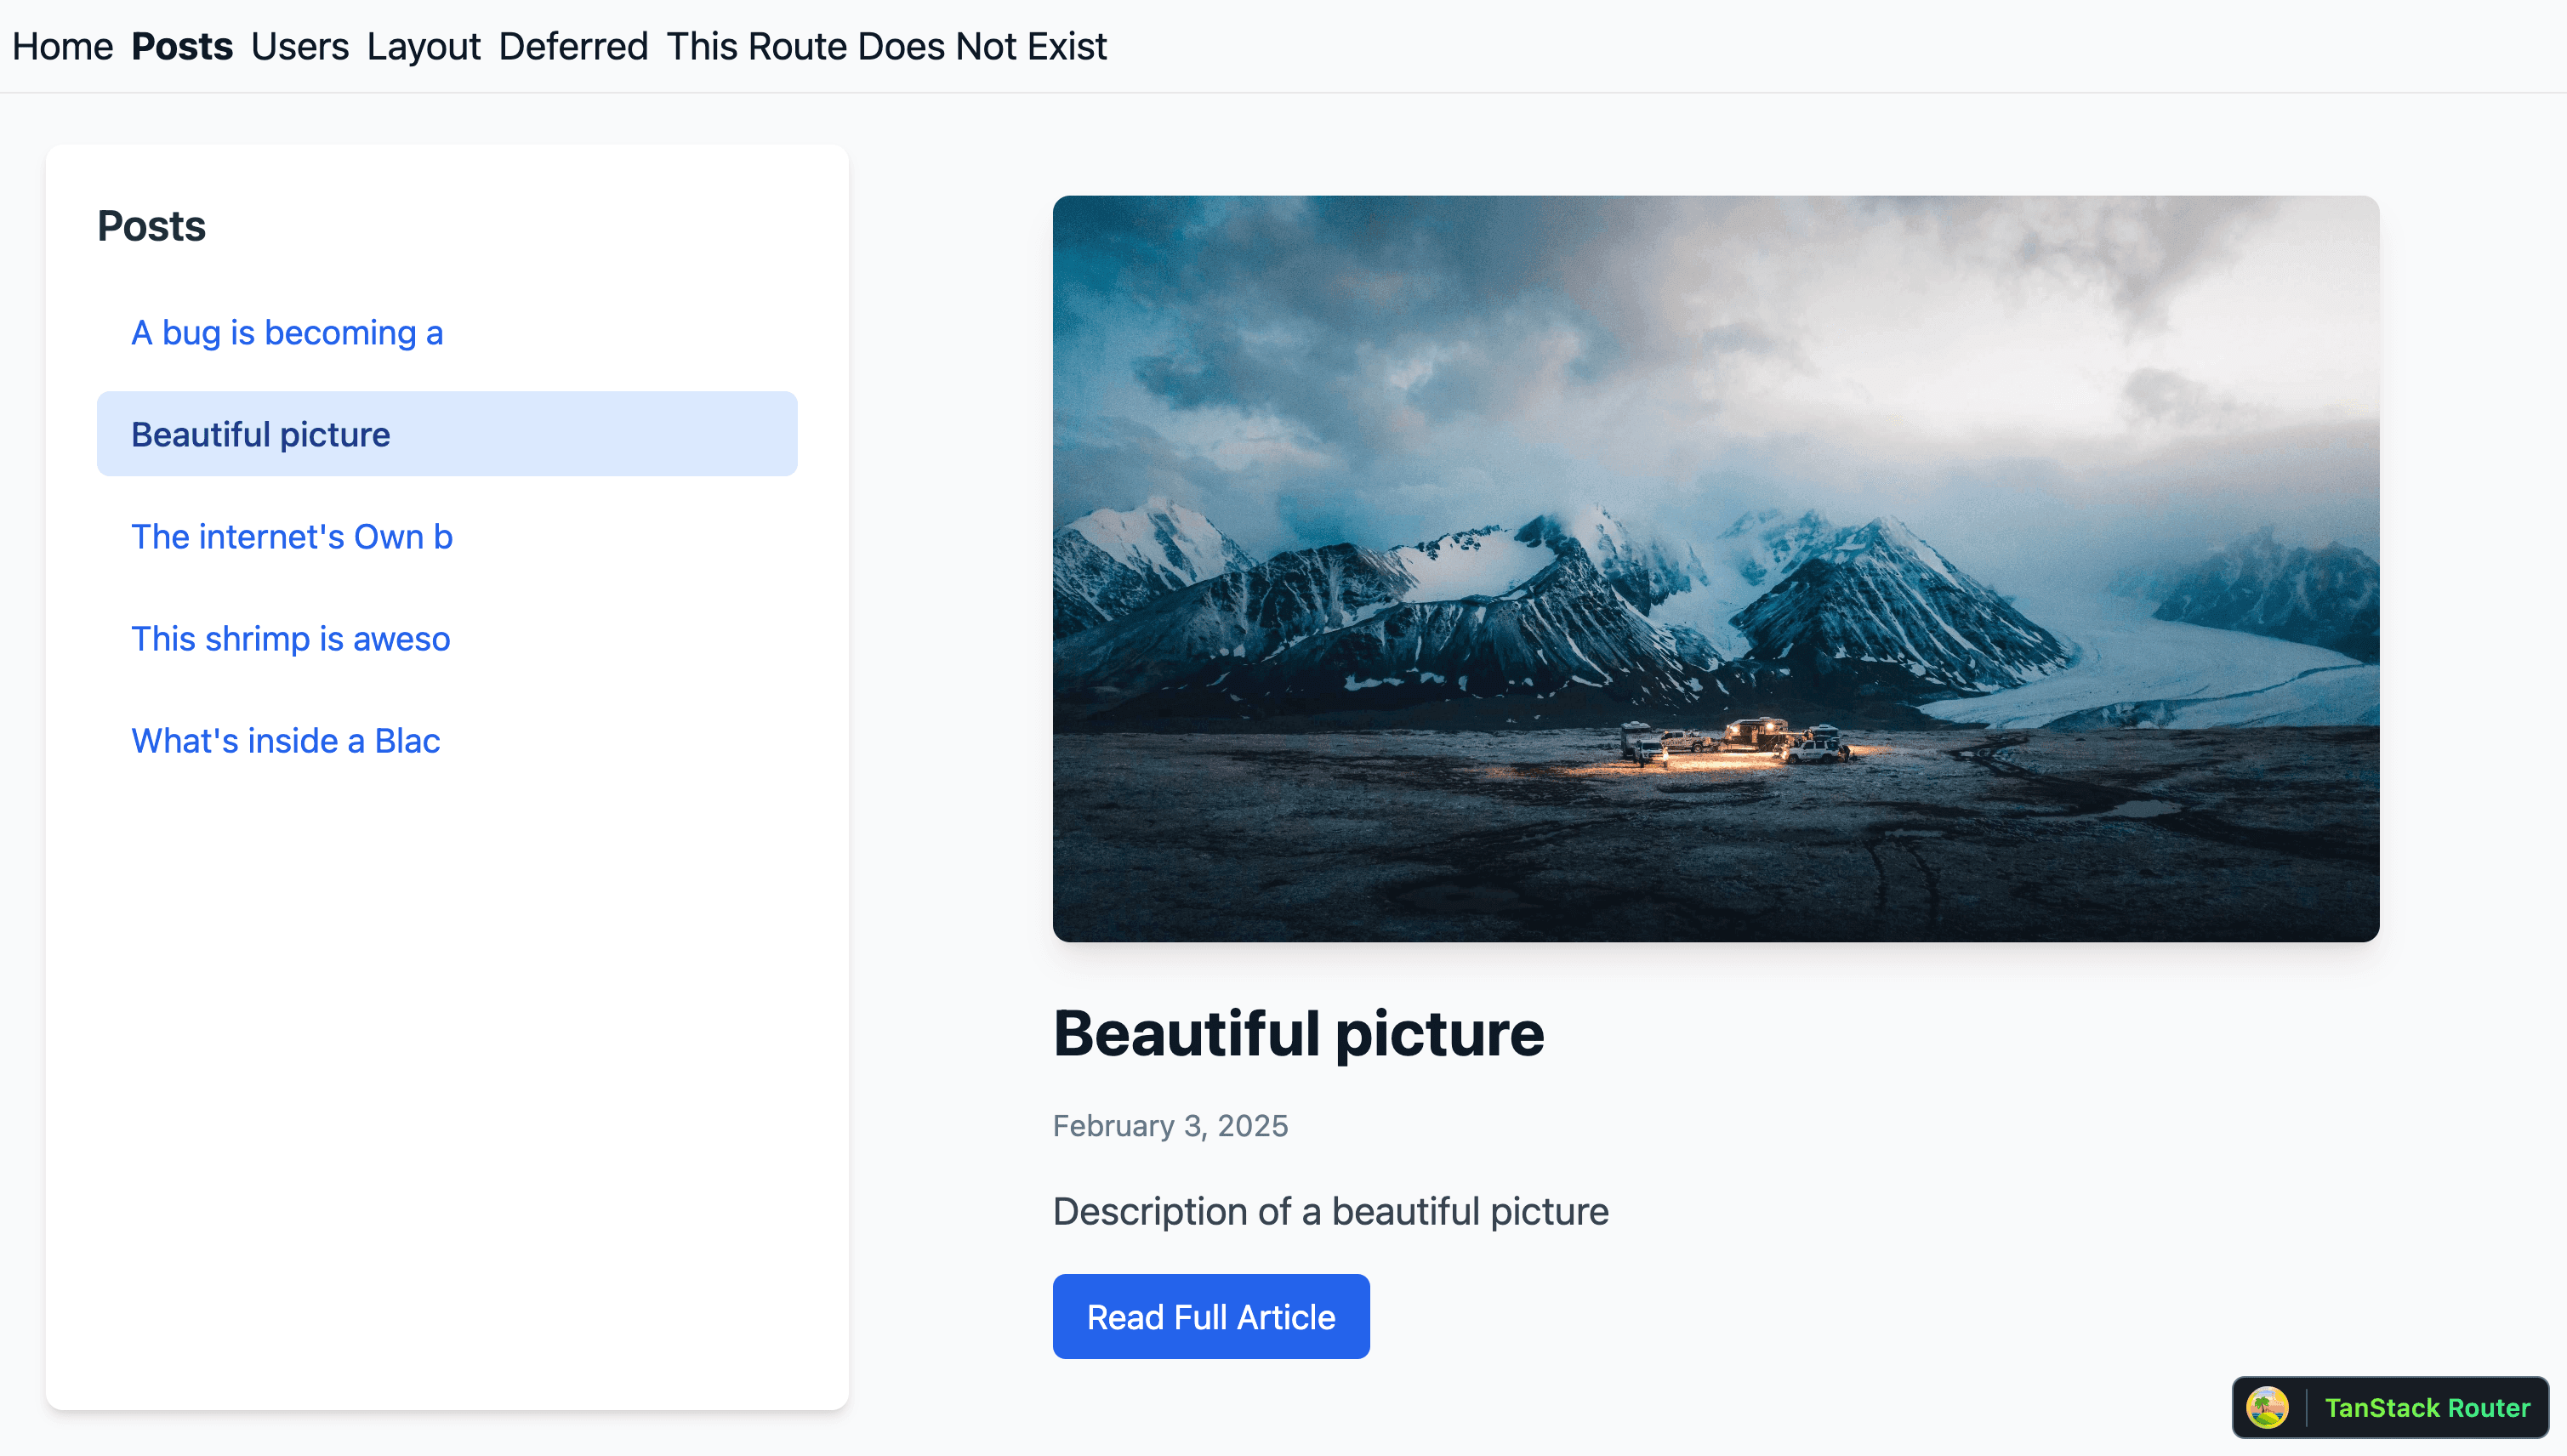Go to the Home nav link
The height and width of the screenshot is (1456, 2567).
pos(62,46)
